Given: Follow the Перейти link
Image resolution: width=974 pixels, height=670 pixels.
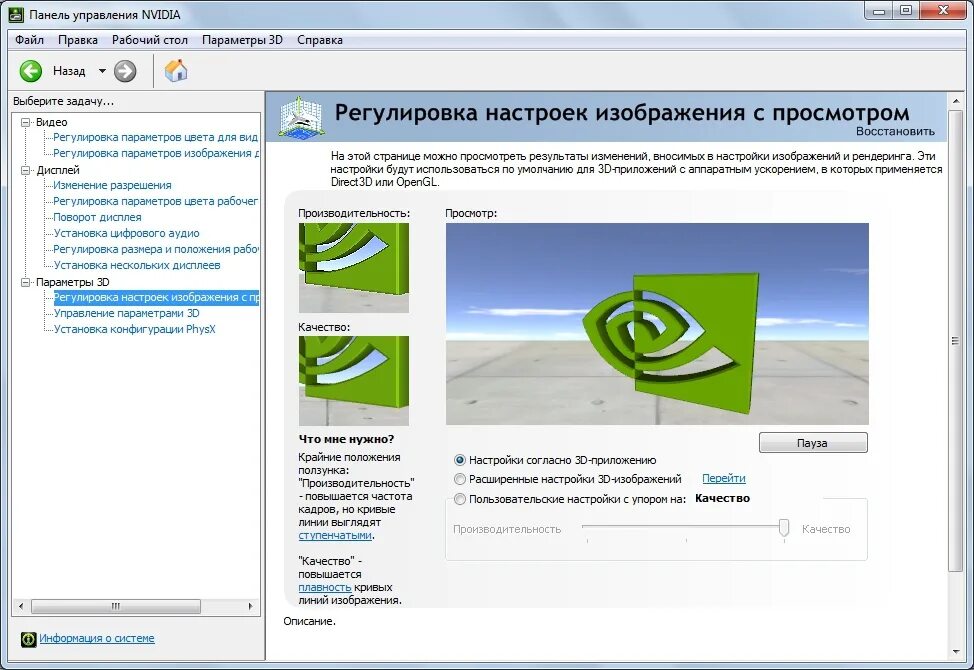Looking at the screenshot, I should pyautogui.click(x=724, y=478).
